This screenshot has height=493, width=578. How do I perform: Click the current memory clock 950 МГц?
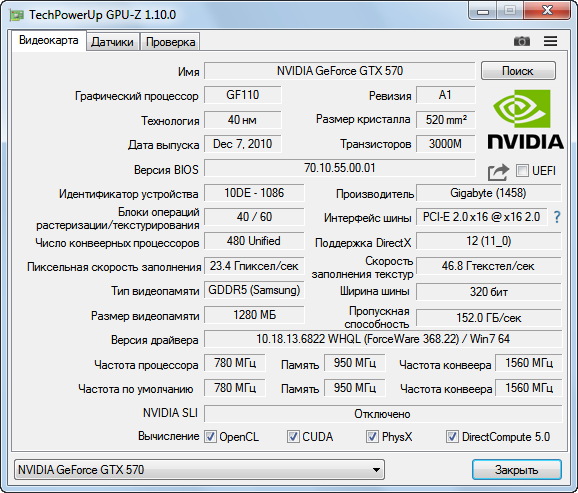click(355, 363)
